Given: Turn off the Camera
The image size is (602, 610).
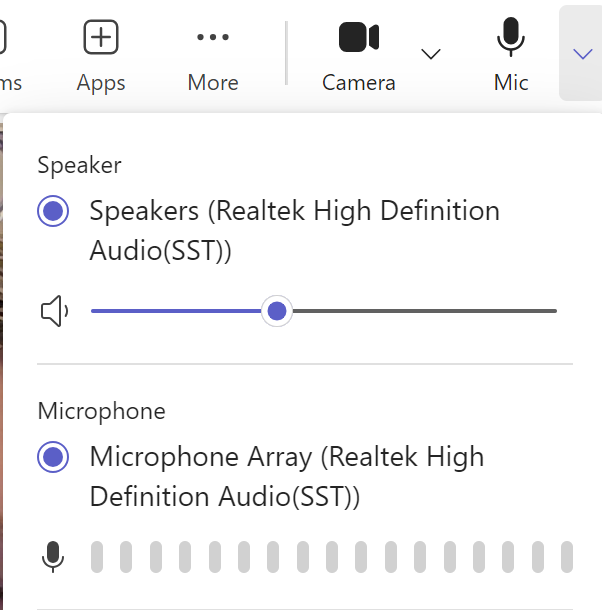Looking at the screenshot, I should pos(359,55).
